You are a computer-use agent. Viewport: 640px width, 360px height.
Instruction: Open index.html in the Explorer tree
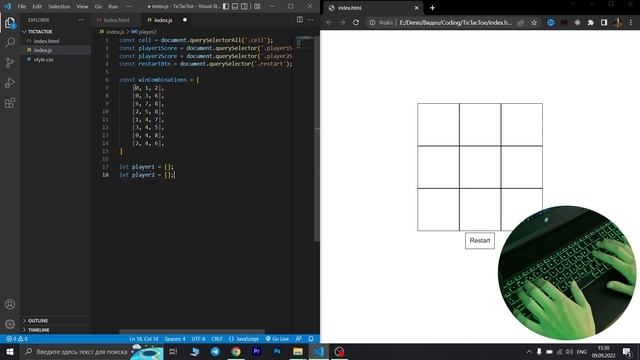tap(46, 41)
